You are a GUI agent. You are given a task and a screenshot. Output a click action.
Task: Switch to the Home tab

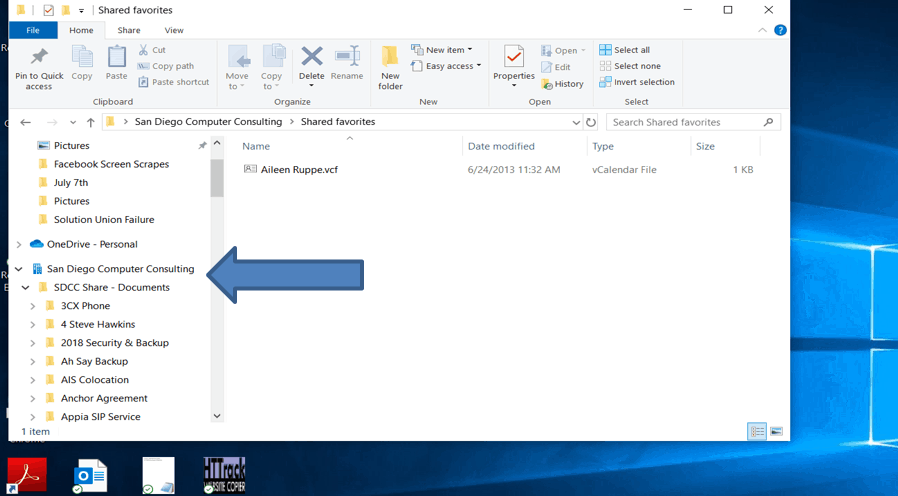click(x=81, y=30)
